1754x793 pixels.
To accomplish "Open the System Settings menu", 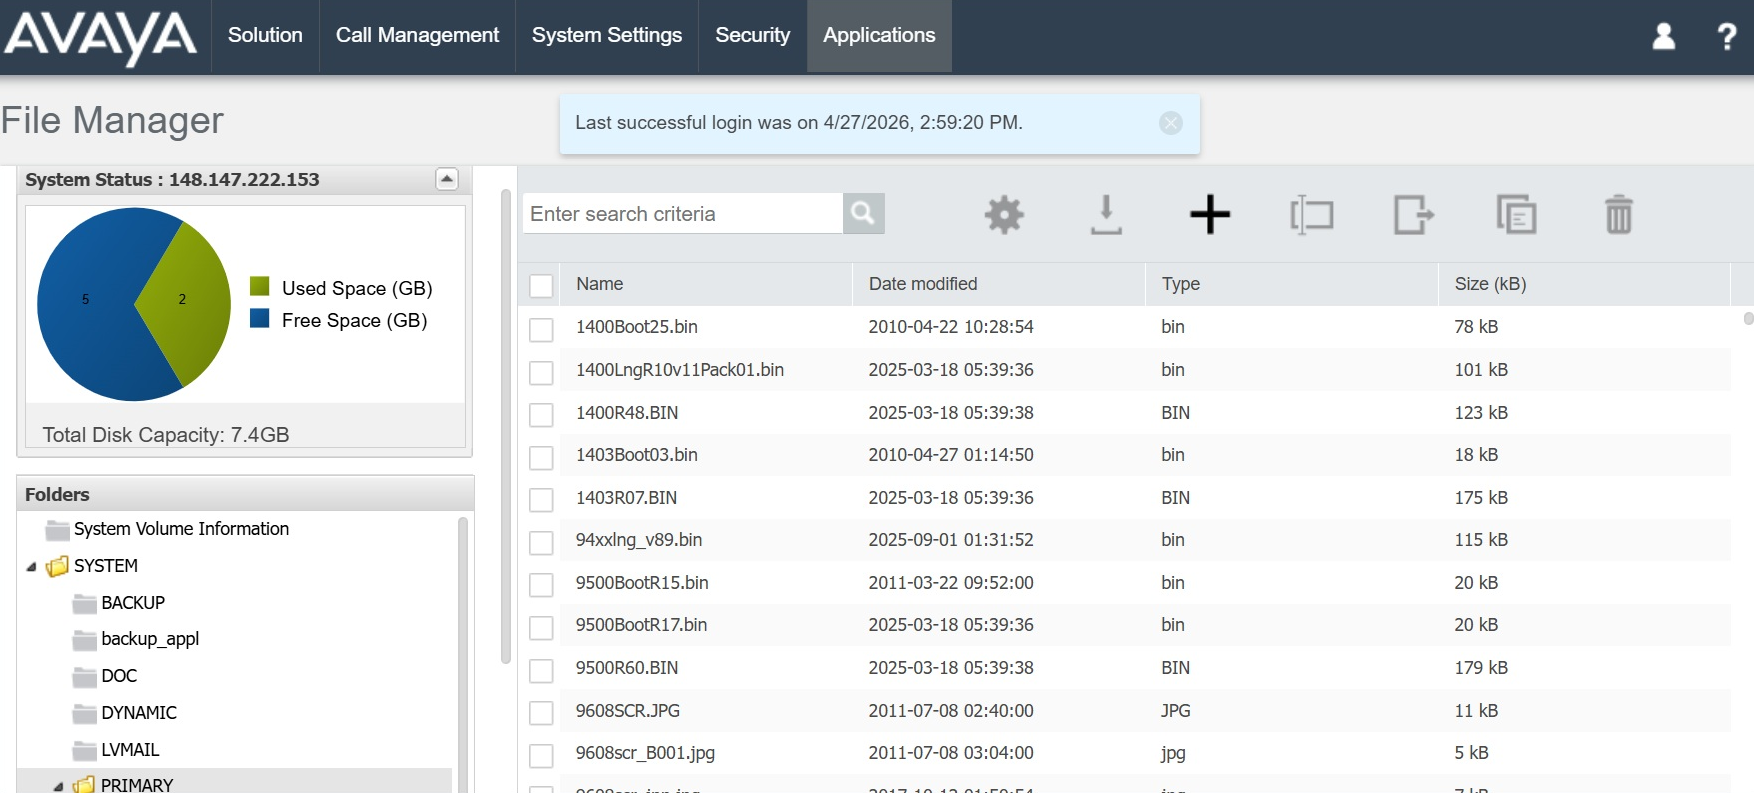I will coord(607,35).
